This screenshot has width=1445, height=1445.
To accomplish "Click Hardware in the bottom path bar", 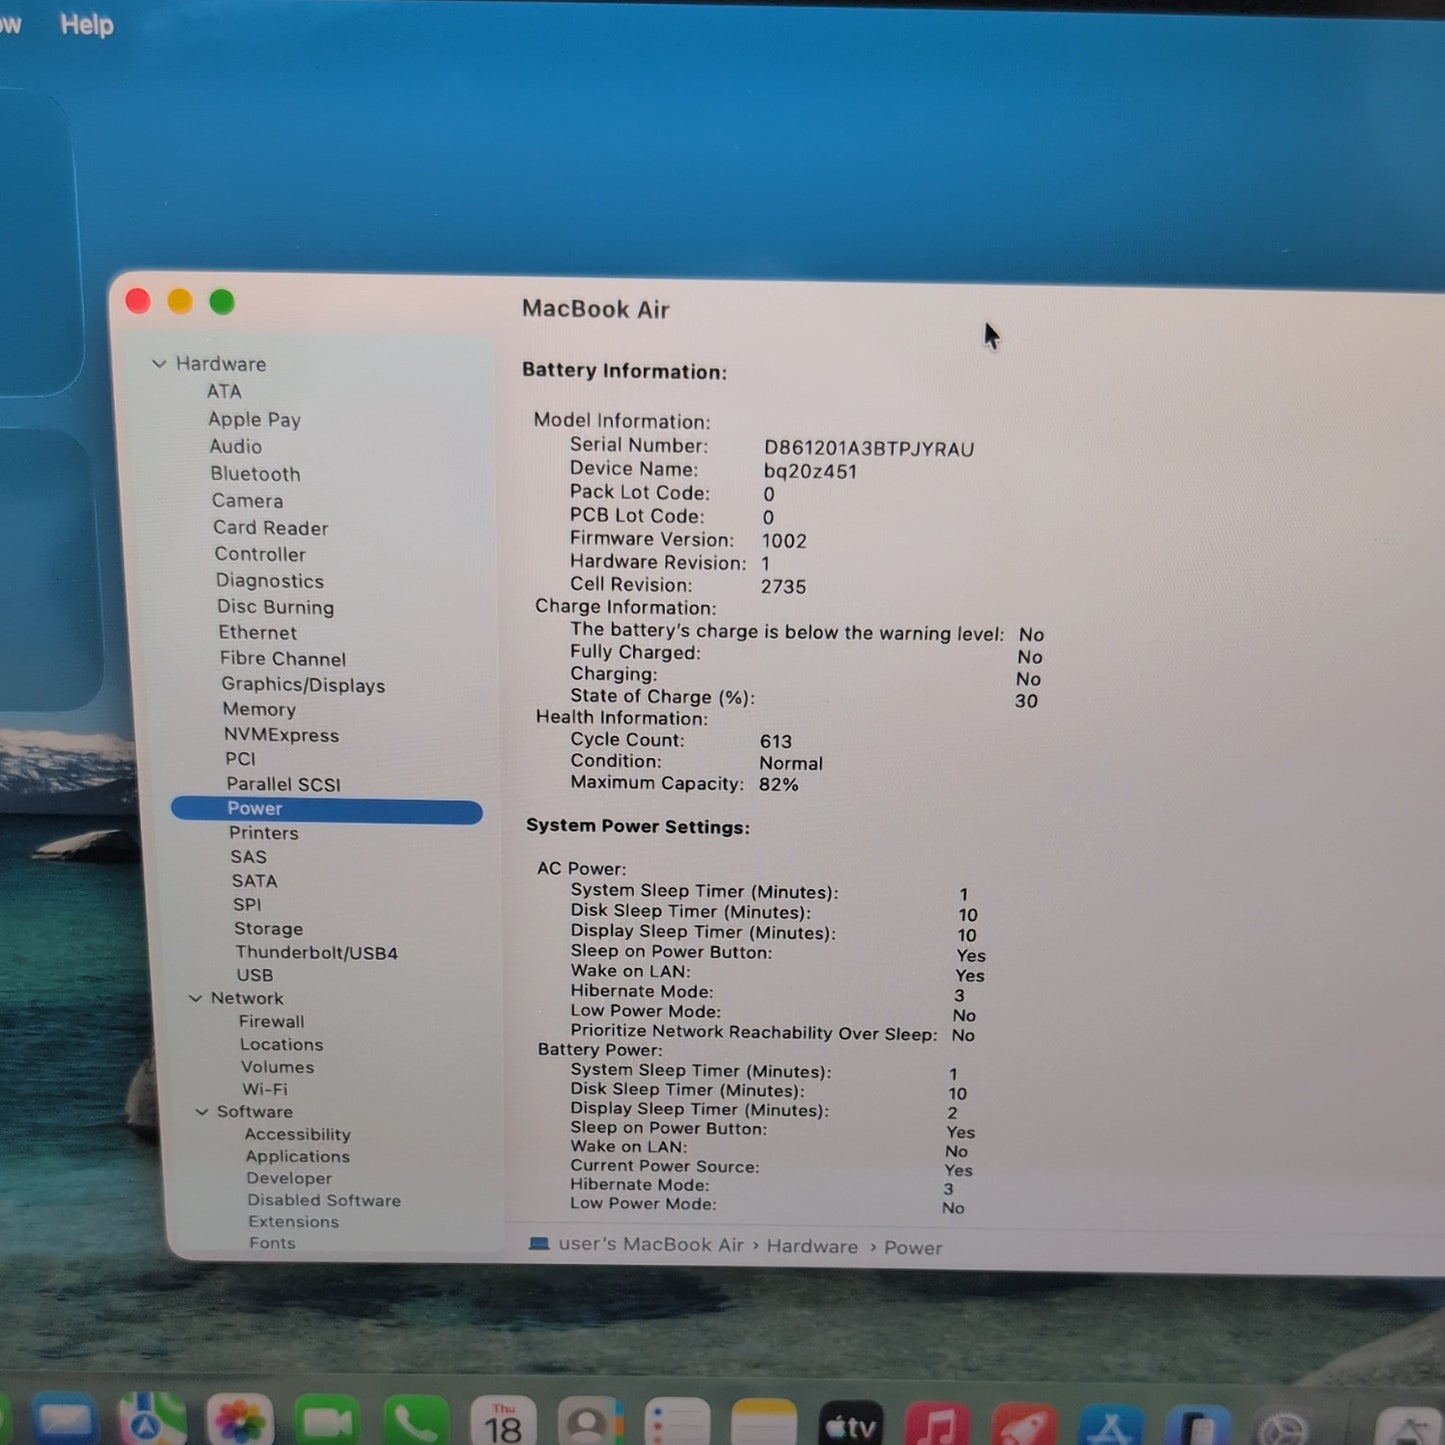I will pos(812,1246).
